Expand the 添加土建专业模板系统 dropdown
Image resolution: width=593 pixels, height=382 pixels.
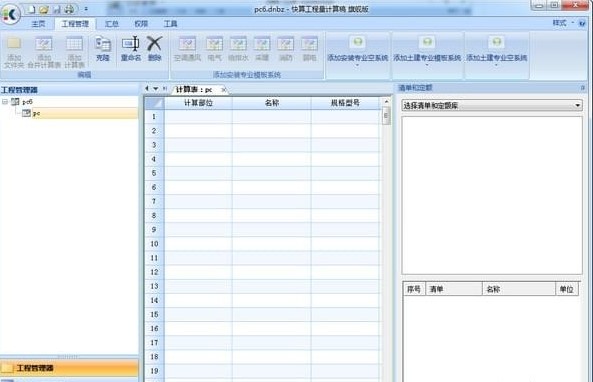[x=427, y=65]
